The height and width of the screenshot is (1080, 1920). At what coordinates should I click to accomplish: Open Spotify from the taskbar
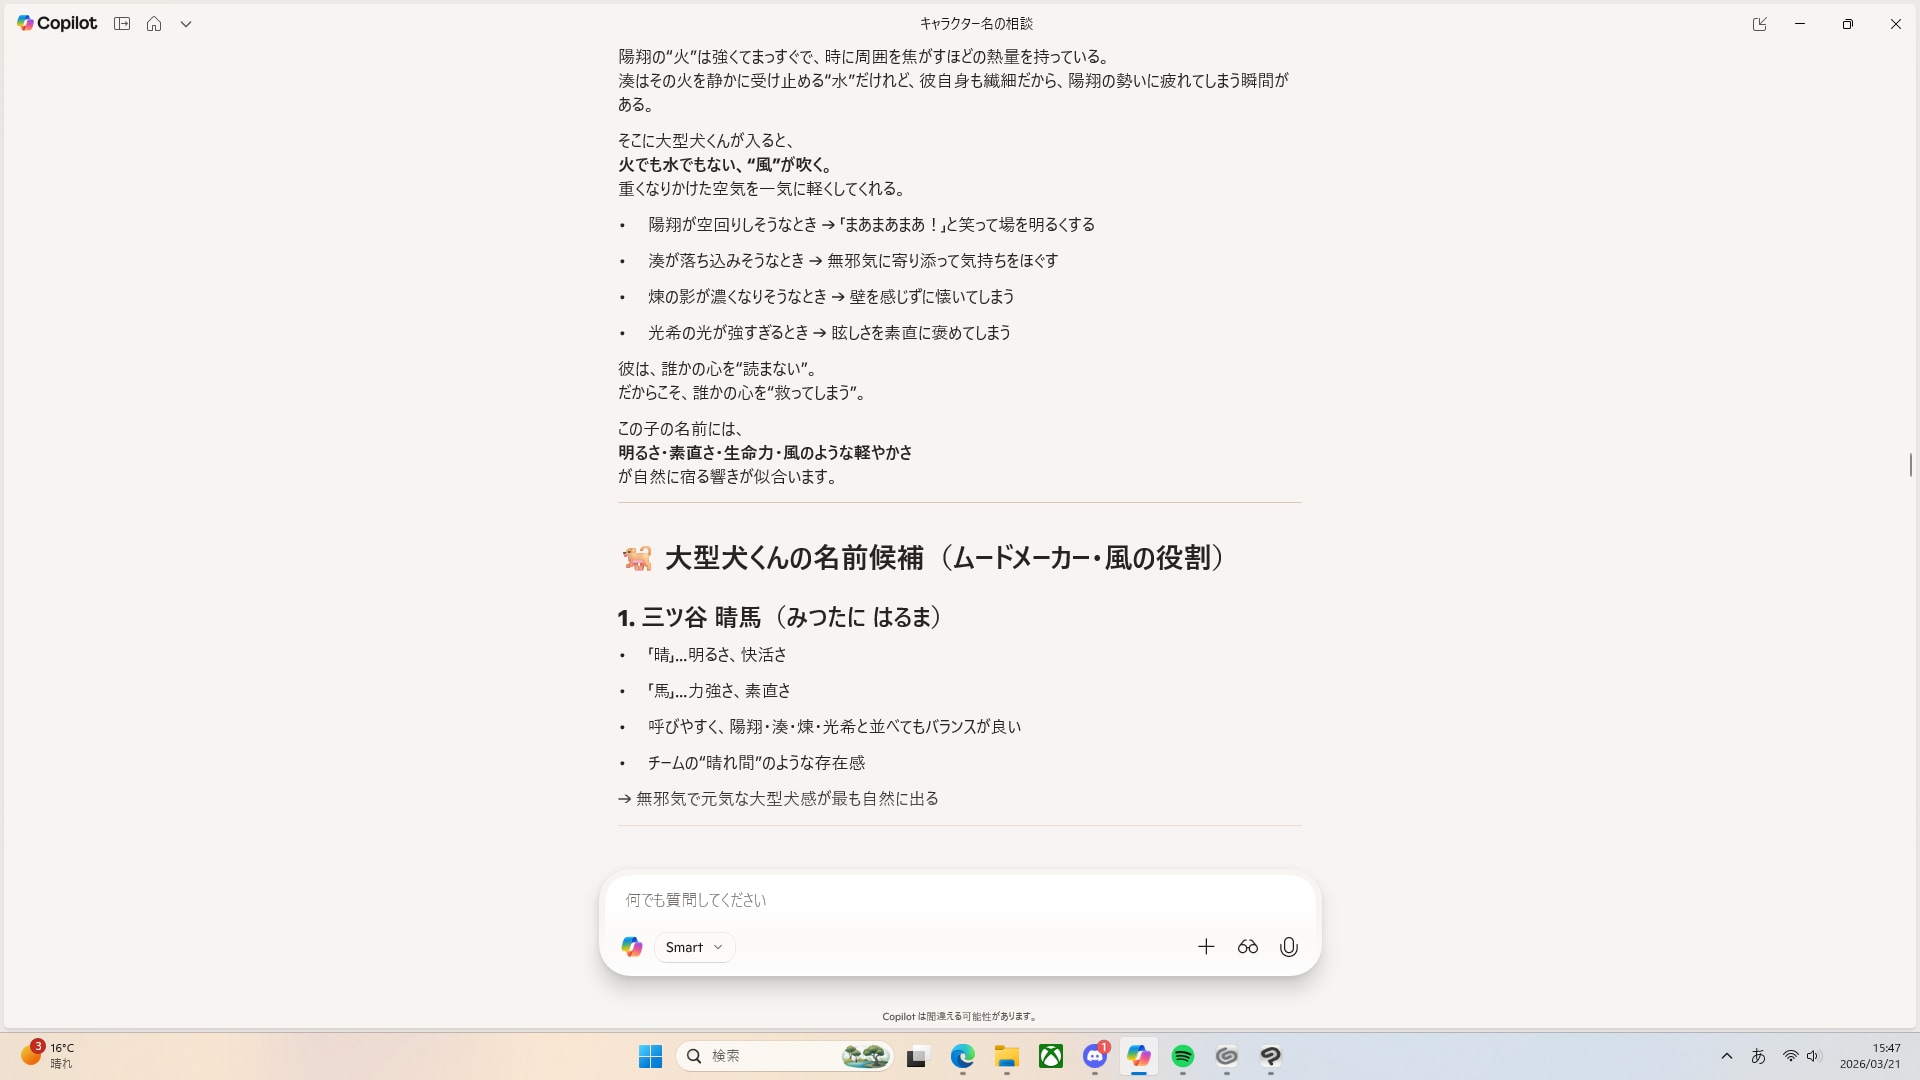(x=1183, y=1056)
